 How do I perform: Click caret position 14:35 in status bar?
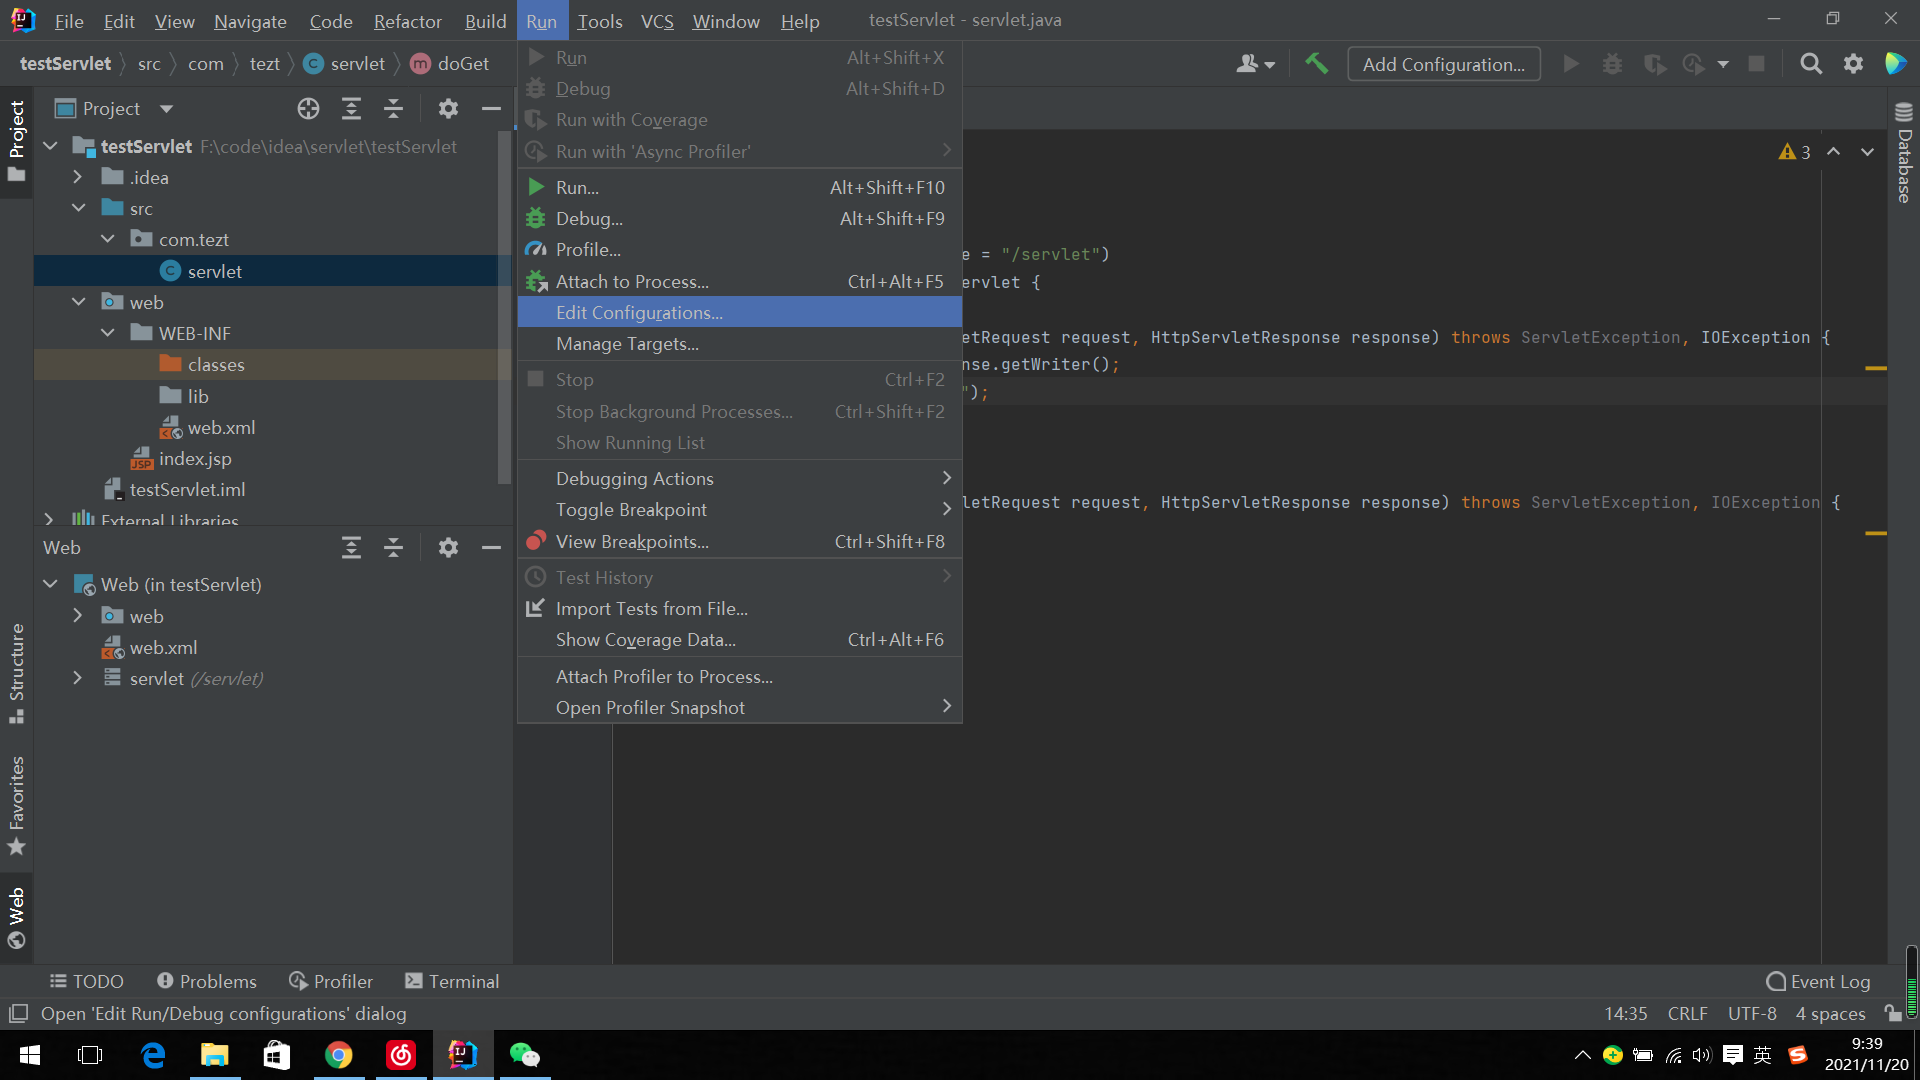coord(1626,1014)
